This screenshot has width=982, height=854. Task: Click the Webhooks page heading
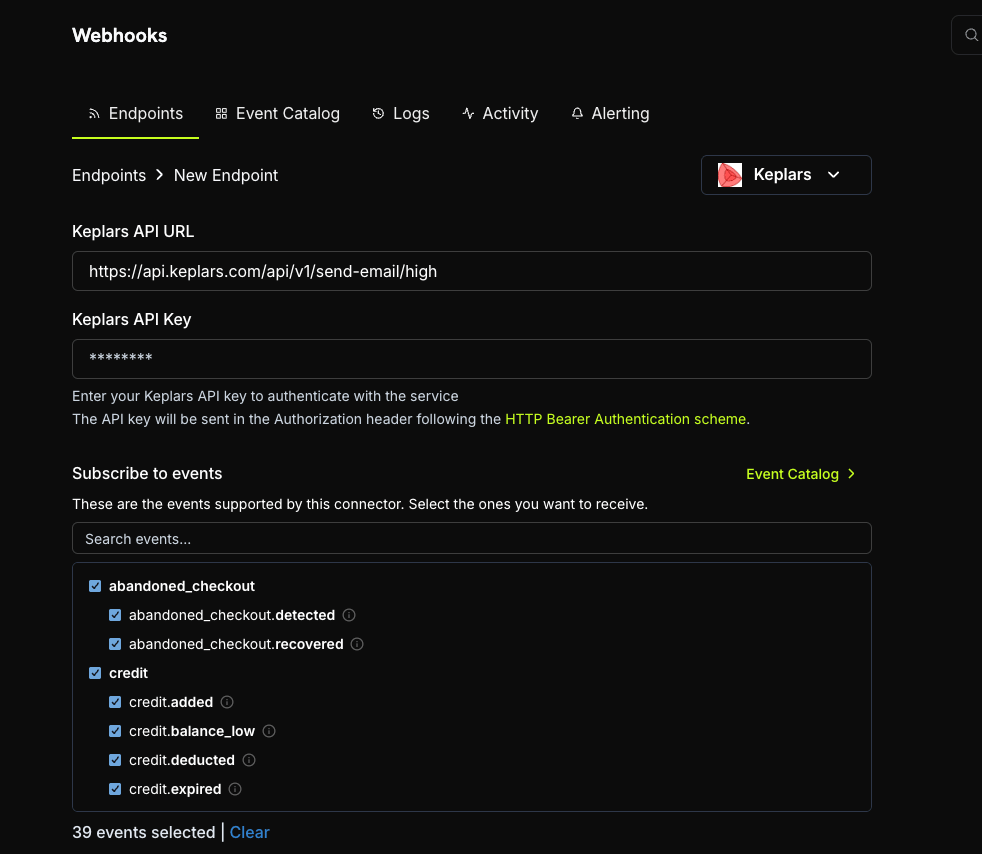pos(120,35)
